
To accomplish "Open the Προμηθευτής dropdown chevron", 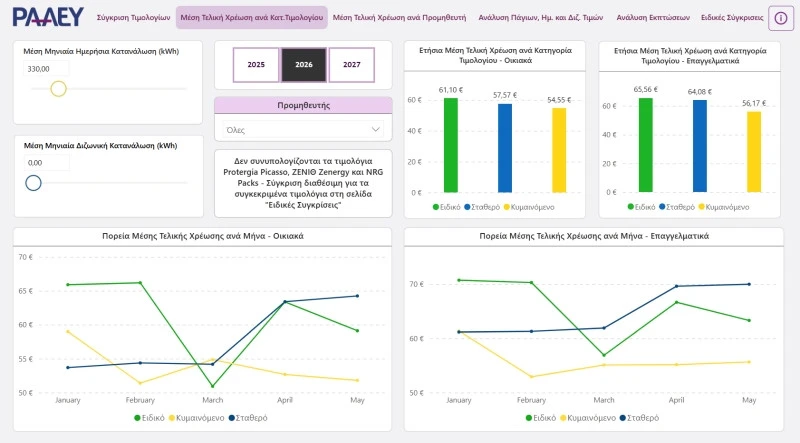I will 376,130.
